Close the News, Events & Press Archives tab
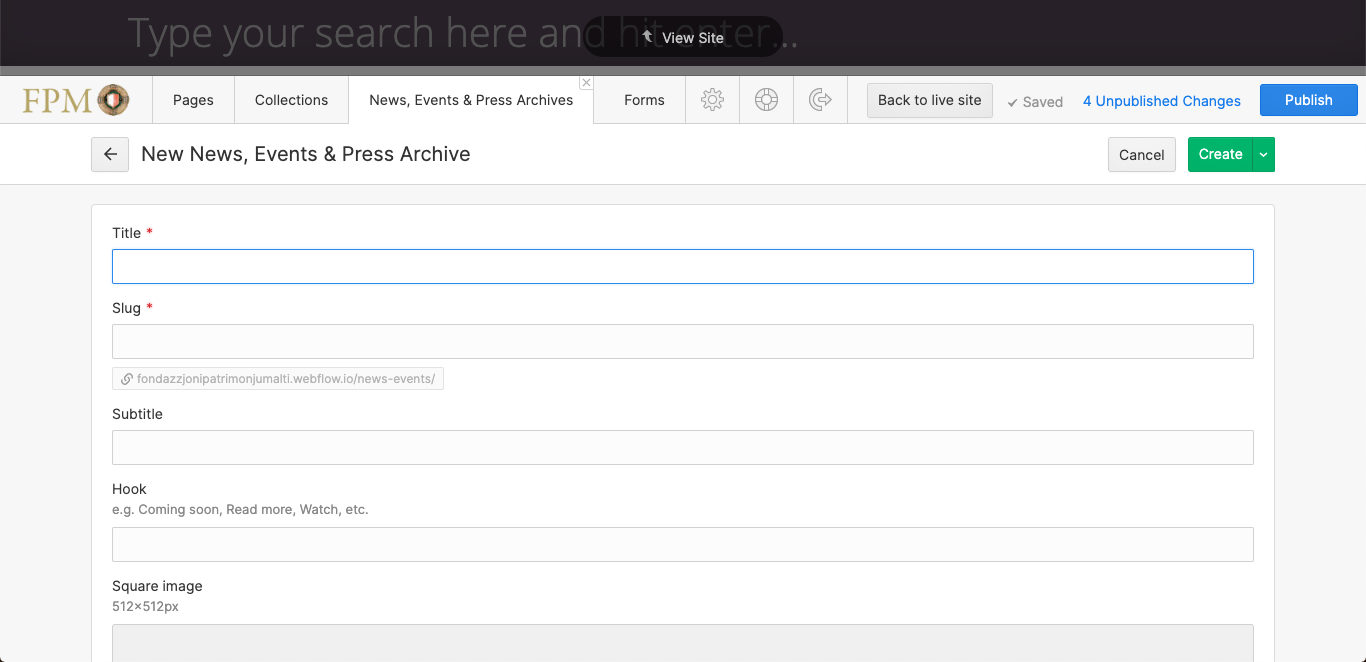1366x662 pixels. pyautogui.click(x=586, y=83)
